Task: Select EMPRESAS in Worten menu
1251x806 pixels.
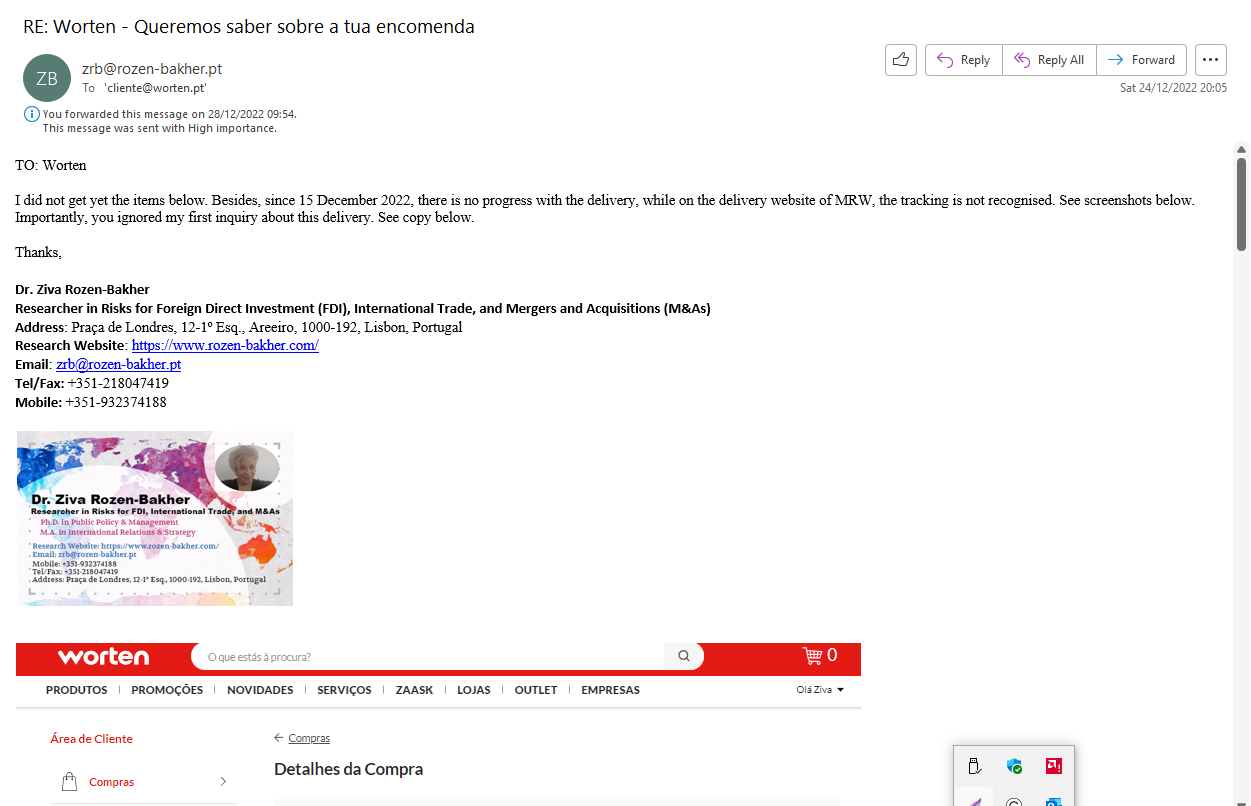Action: tap(610, 690)
